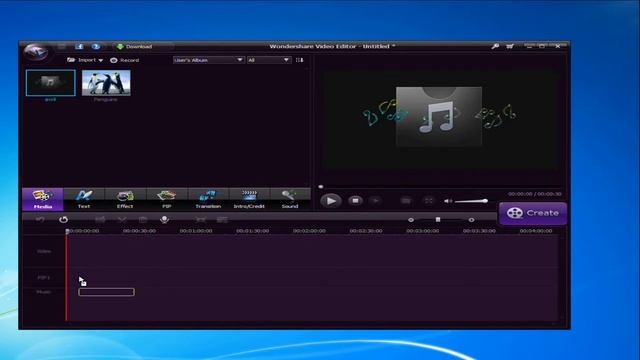Click the edit clip icon in timeline toolbar
Viewport: 640px width, 360px height.
coord(100,220)
